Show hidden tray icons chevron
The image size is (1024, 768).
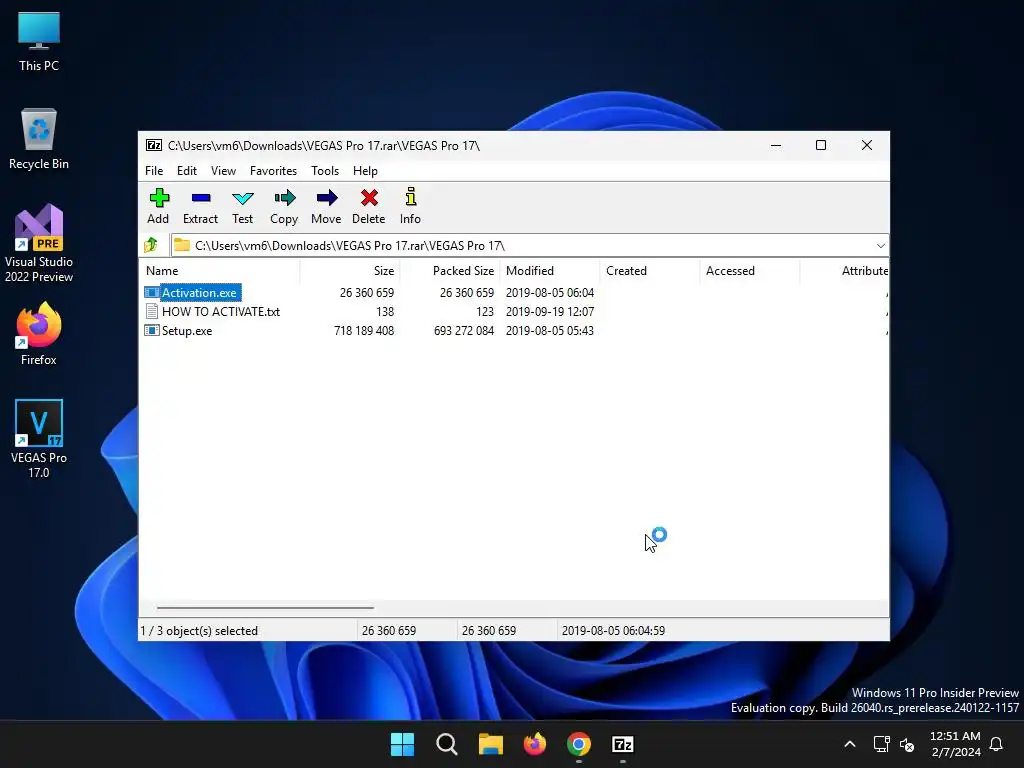850,744
